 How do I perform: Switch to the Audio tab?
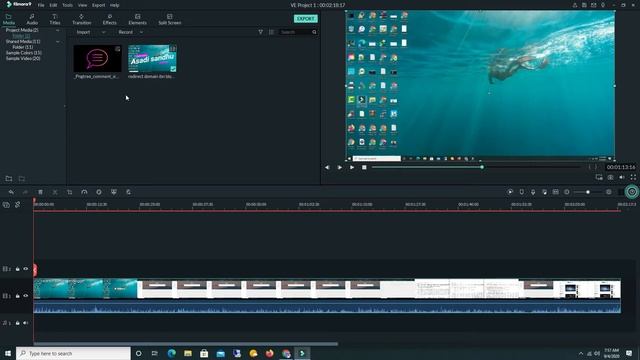click(x=32, y=19)
